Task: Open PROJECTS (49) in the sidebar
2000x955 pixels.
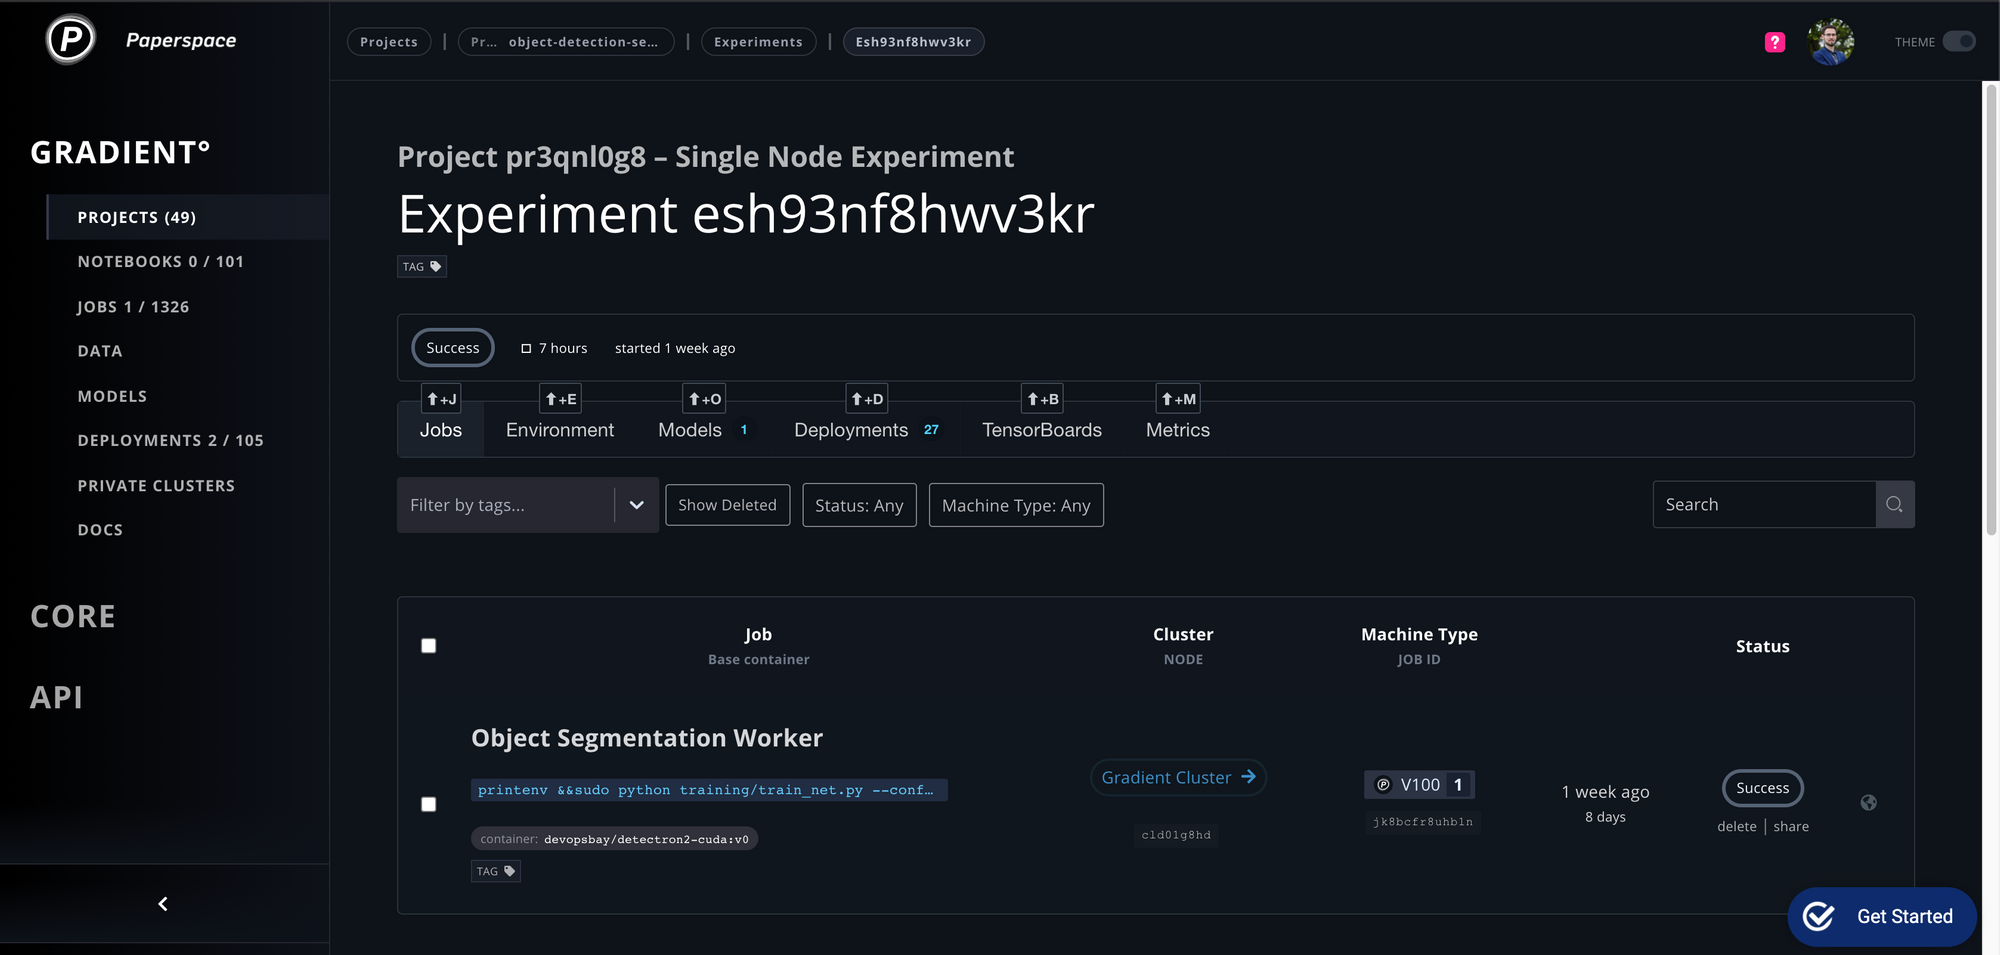Action: click(188, 217)
